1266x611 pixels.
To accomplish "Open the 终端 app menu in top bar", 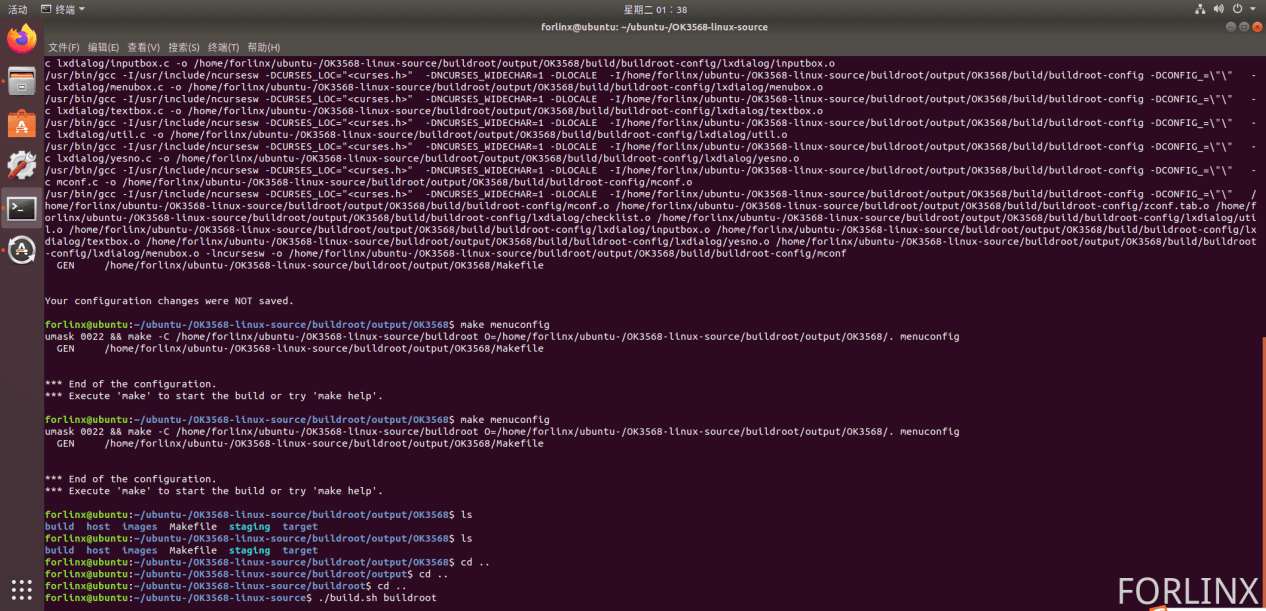I will pos(63,9).
